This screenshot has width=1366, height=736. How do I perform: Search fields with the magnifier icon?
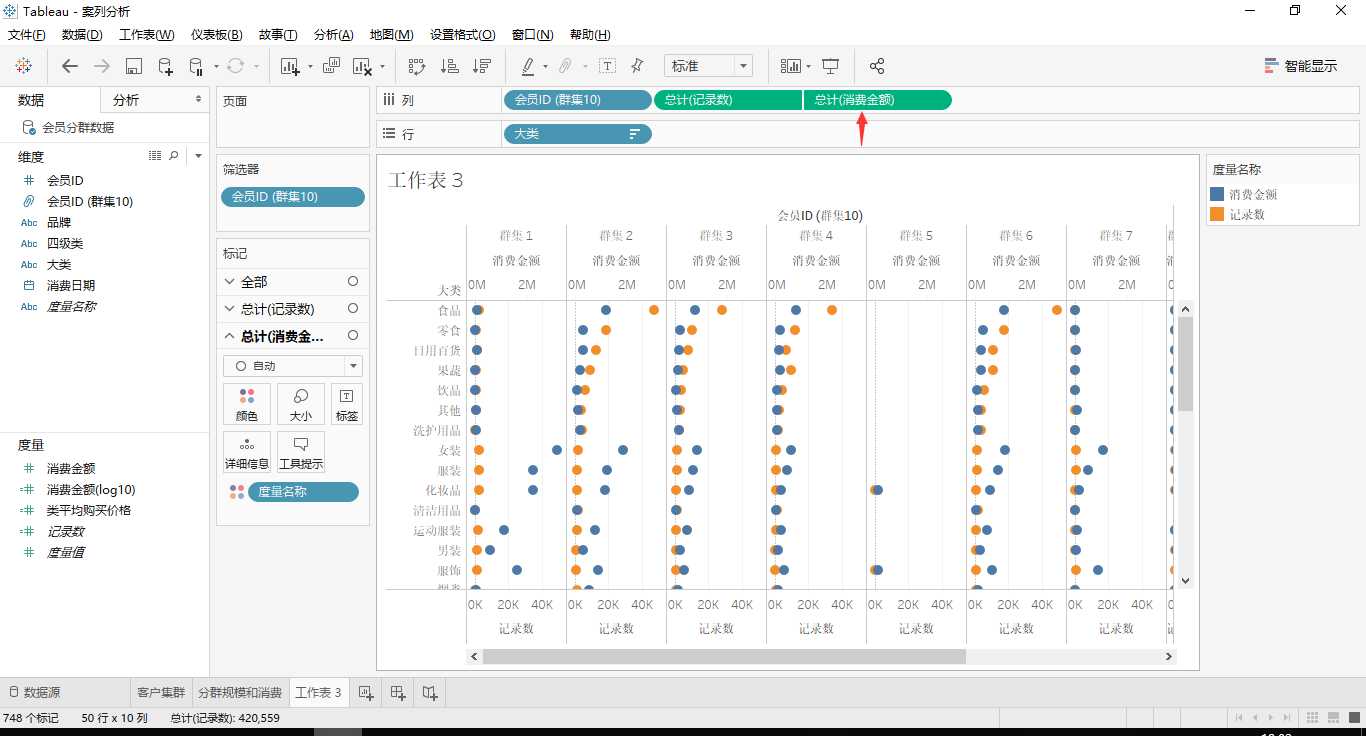[174, 156]
